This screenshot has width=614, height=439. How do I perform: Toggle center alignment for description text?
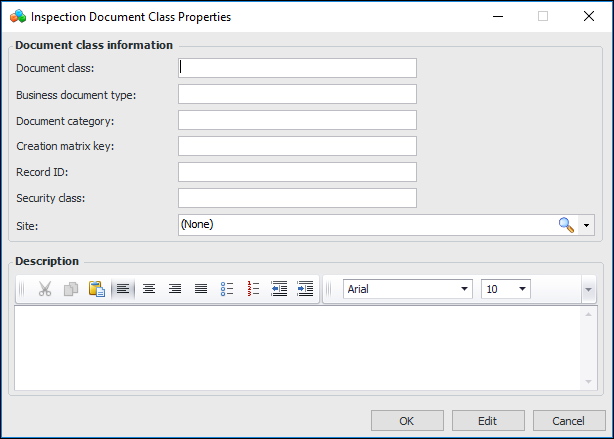coord(149,289)
